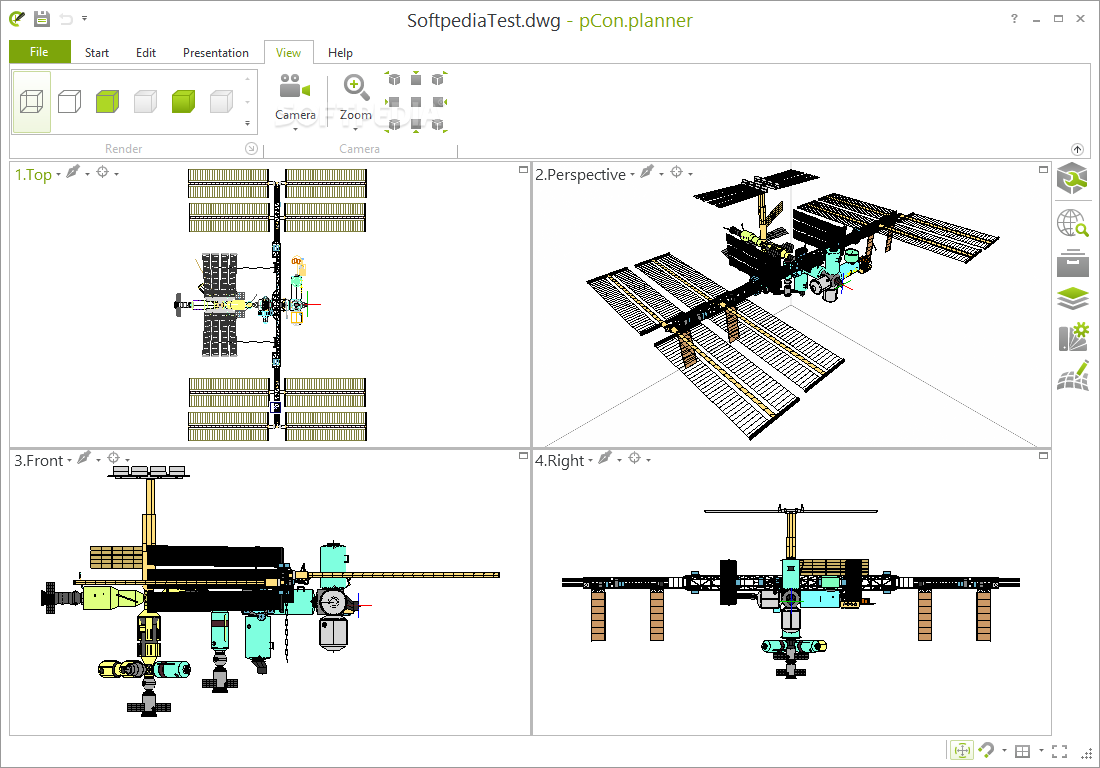
Task: Switch to the Start tab
Action: [x=97, y=53]
